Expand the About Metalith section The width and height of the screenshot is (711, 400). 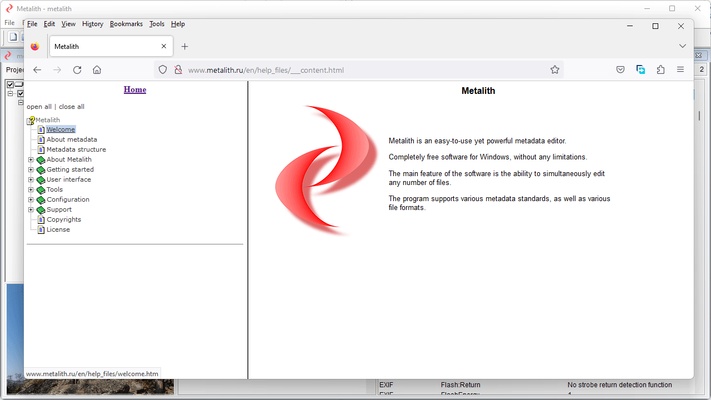[31, 160]
